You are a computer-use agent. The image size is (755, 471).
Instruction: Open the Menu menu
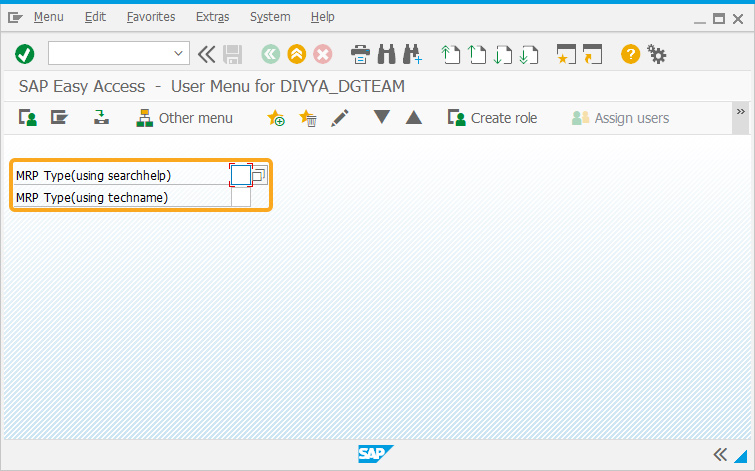pos(49,17)
